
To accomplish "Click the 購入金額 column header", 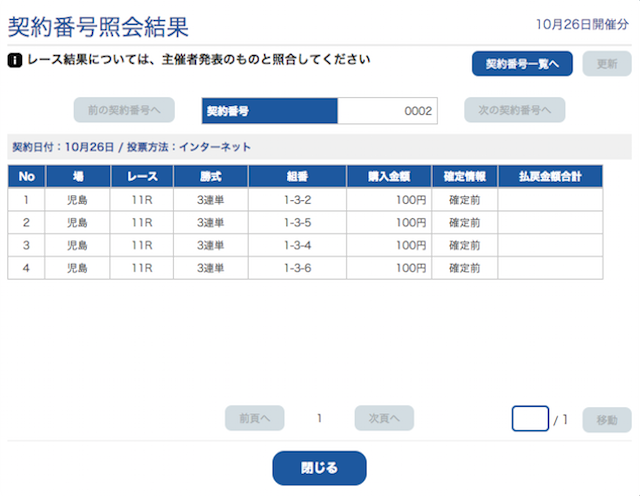I will [x=389, y=176].
